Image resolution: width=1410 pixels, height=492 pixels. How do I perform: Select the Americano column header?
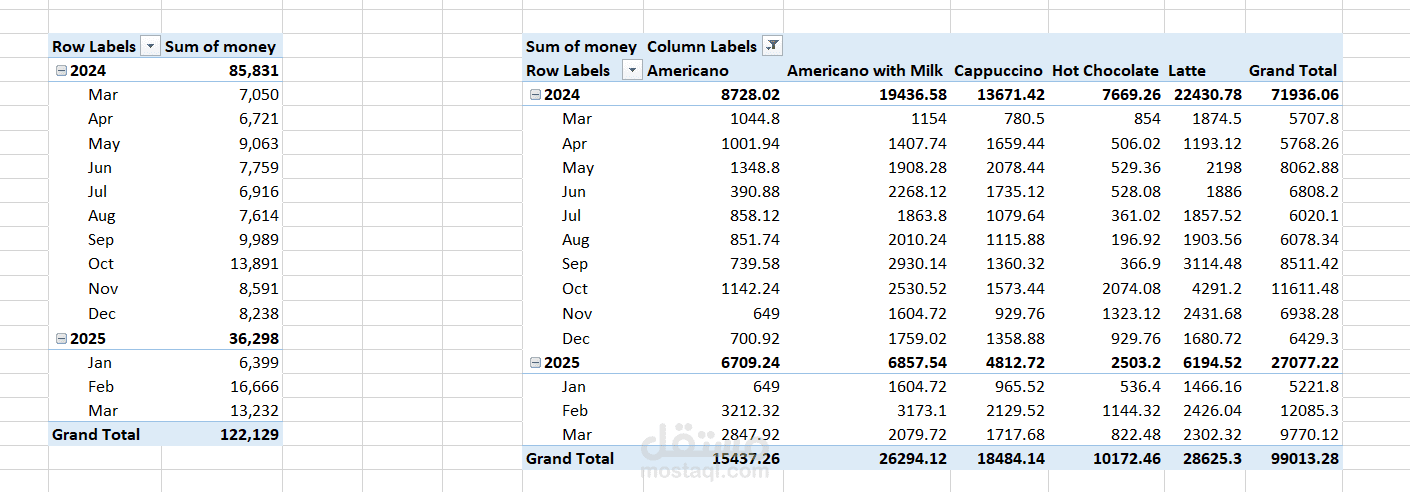(x=688, y=71)
